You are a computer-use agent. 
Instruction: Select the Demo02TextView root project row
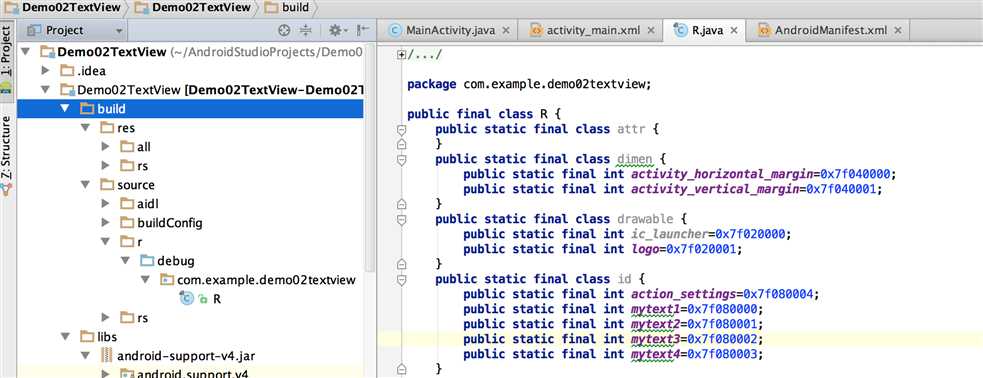pyautogui.click(x=190, y=51)
